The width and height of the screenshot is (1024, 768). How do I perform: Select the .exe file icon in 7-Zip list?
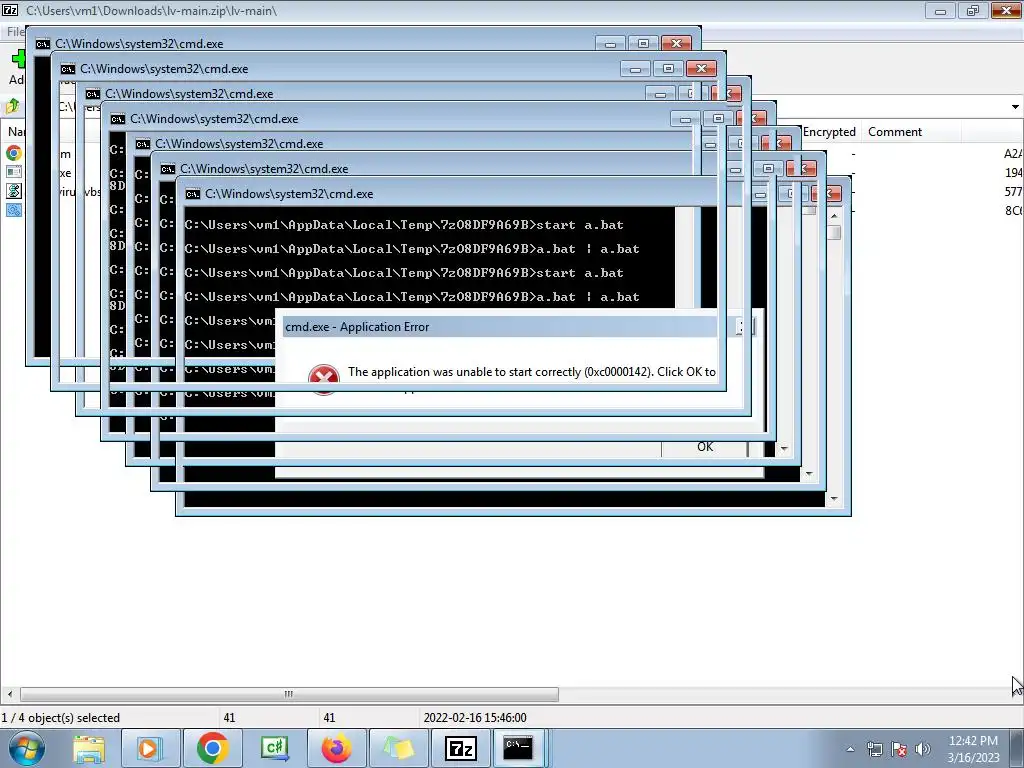click(x=14, y=172)
